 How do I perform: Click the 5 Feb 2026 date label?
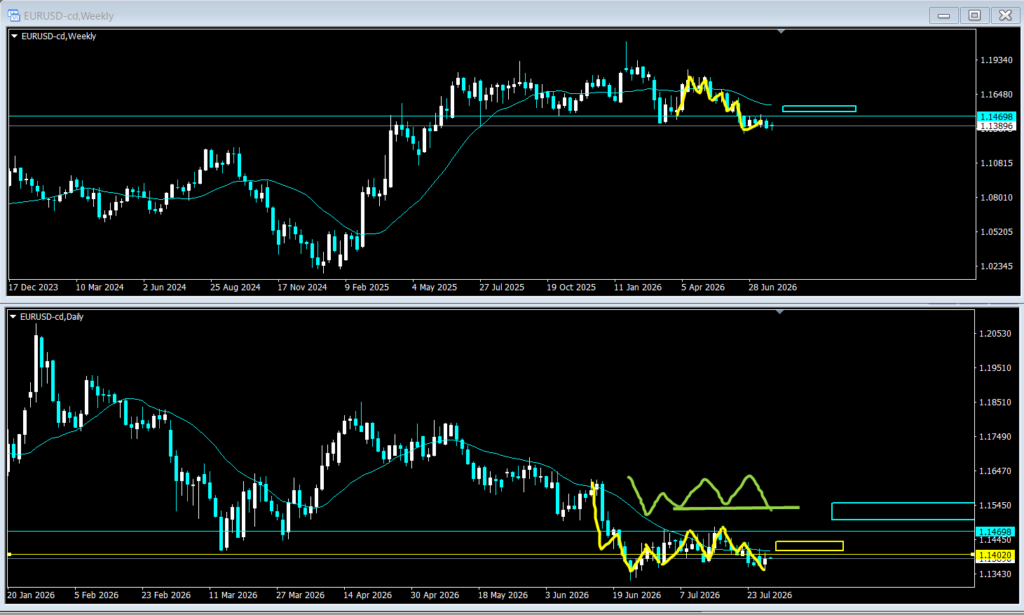(97, 595)
